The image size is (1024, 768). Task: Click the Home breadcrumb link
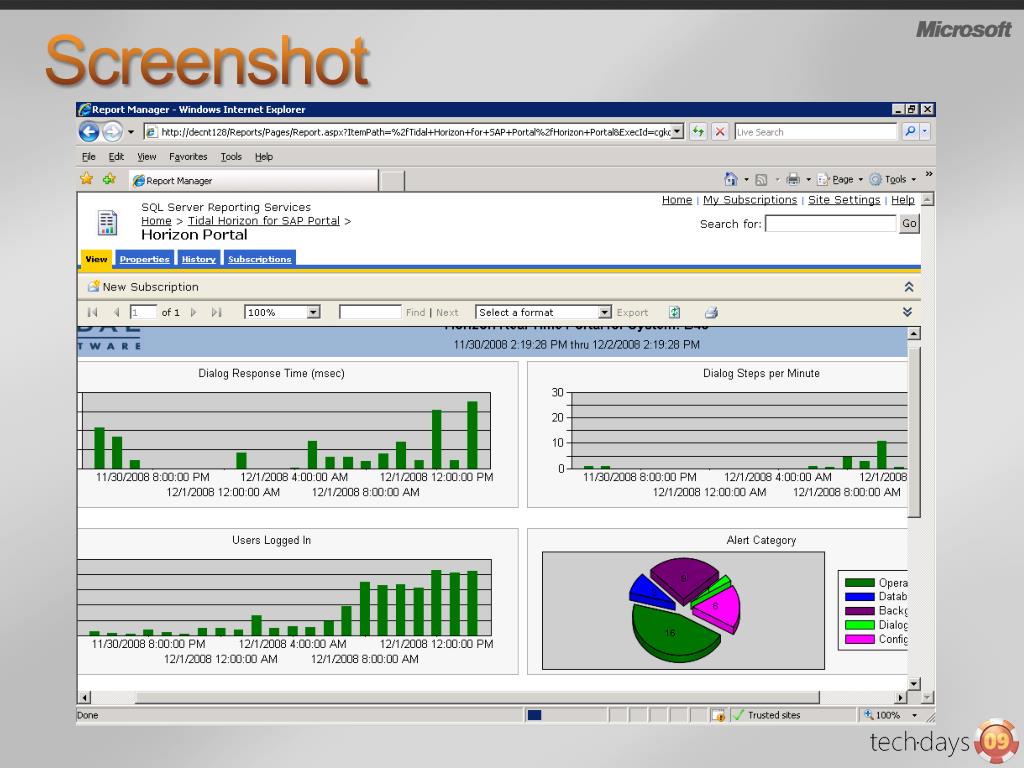156,221
